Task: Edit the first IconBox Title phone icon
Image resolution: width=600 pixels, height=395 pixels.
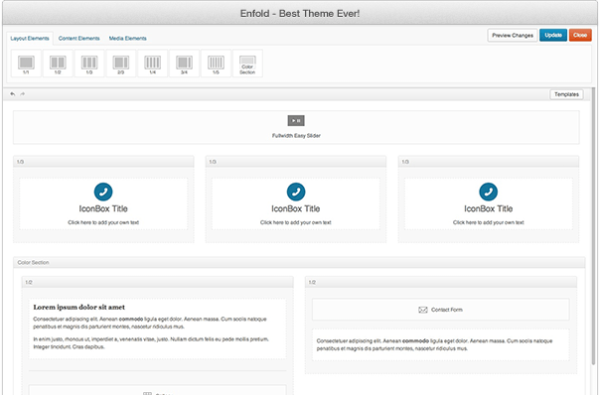Action: 103,192
